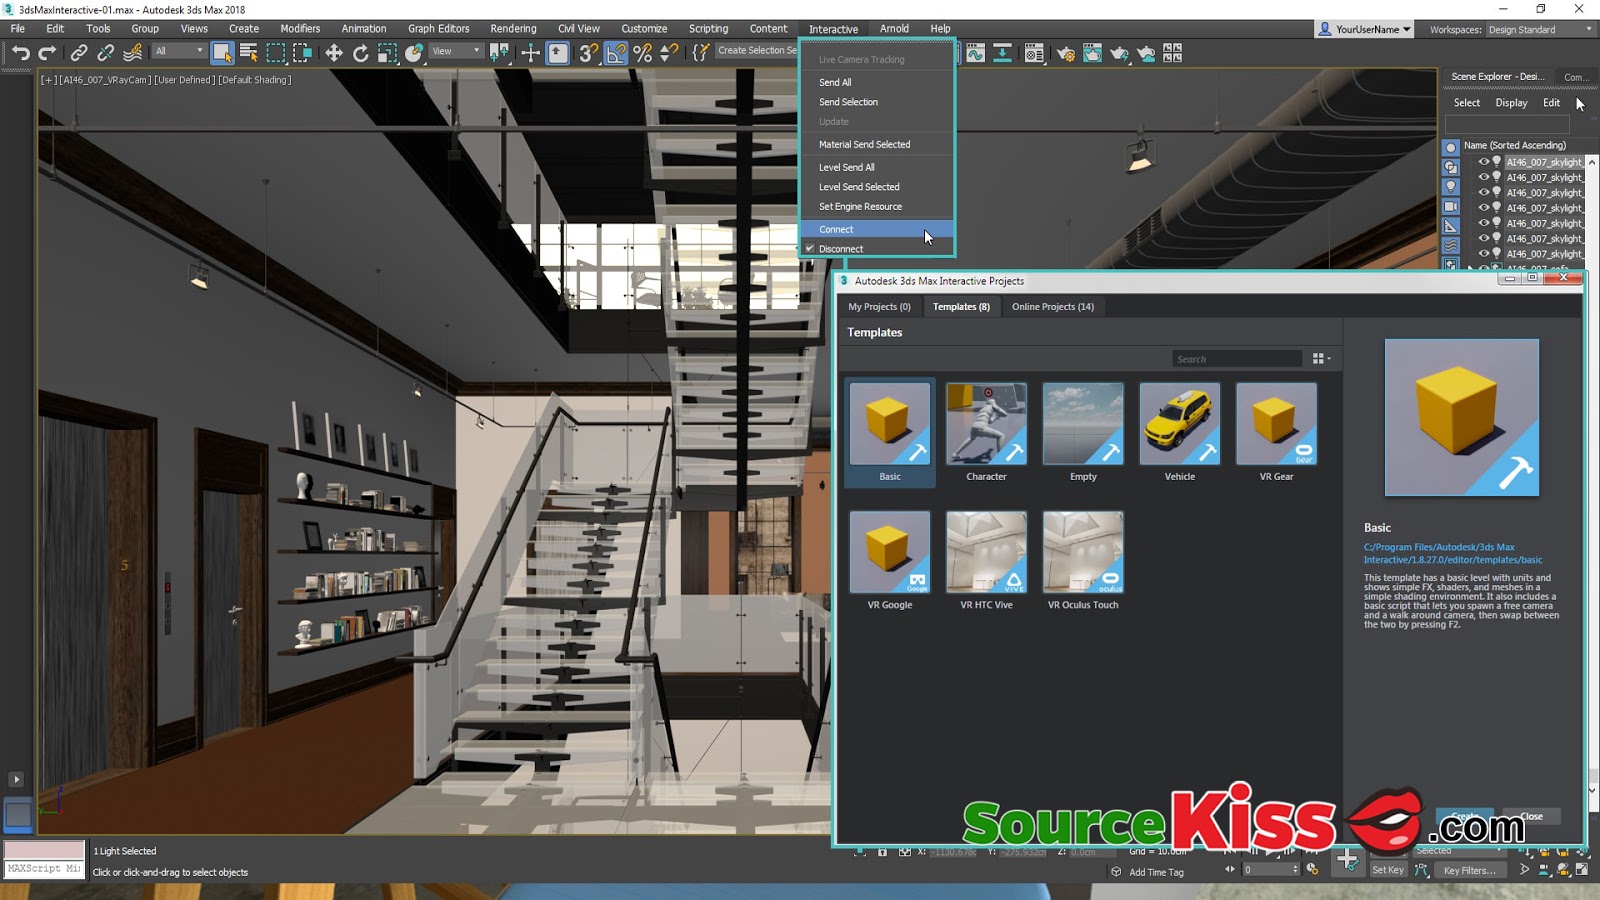1600x900 pixels.
Task: Select the VR HTC Vive template thumbnail
Action: pos(986,552)
